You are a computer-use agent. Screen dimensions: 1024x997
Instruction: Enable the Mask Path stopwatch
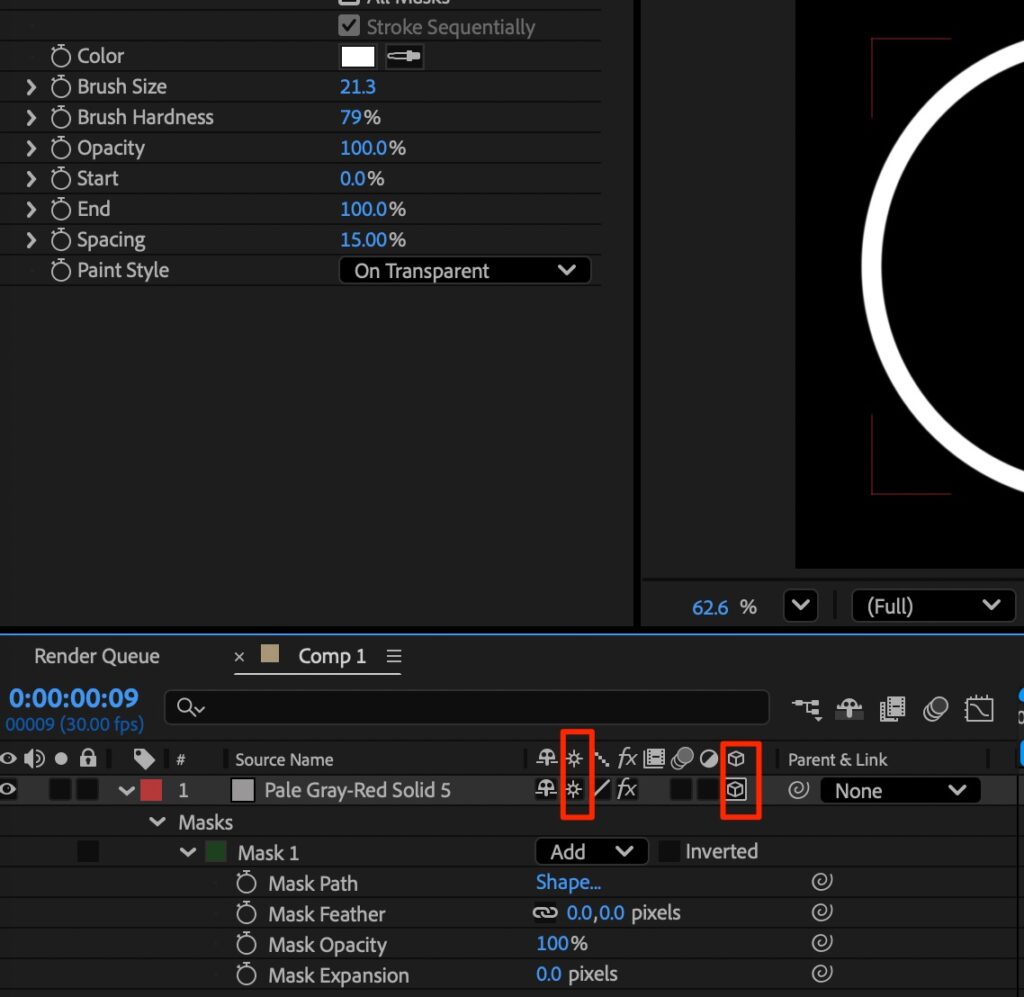247,883
